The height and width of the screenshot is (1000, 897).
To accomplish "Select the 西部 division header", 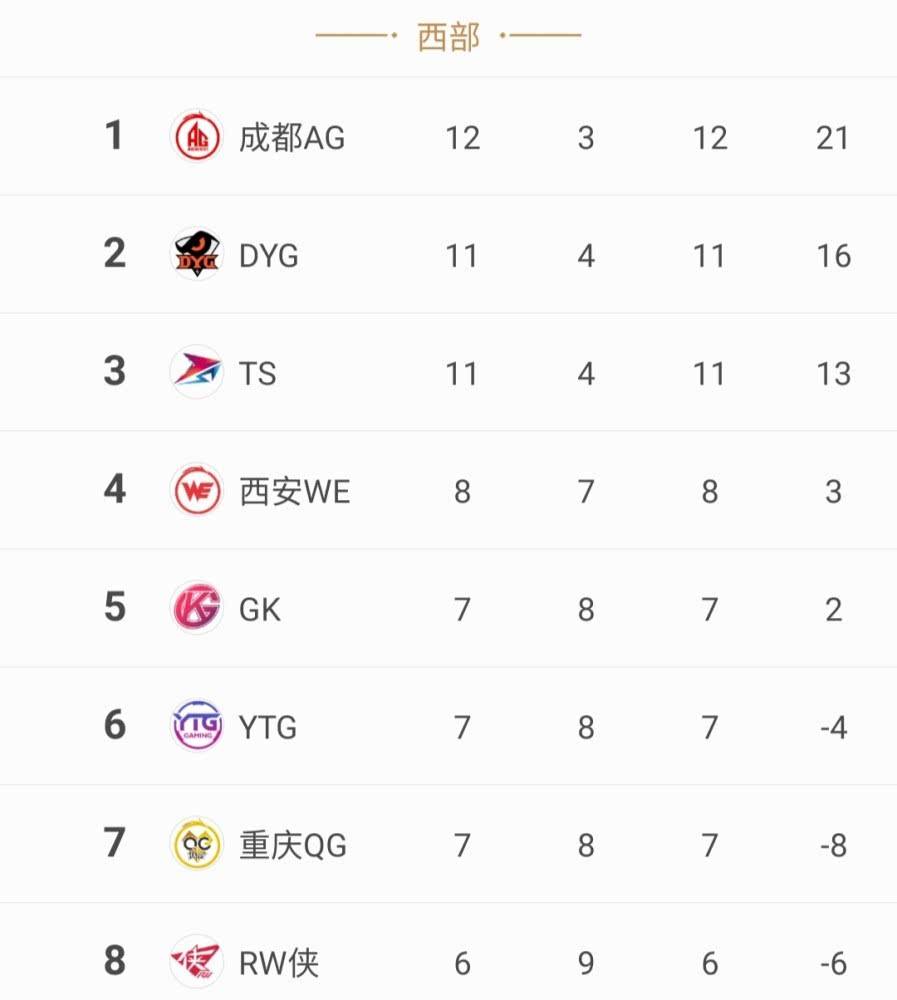I will pyautogui.click(x=448, y=37).
